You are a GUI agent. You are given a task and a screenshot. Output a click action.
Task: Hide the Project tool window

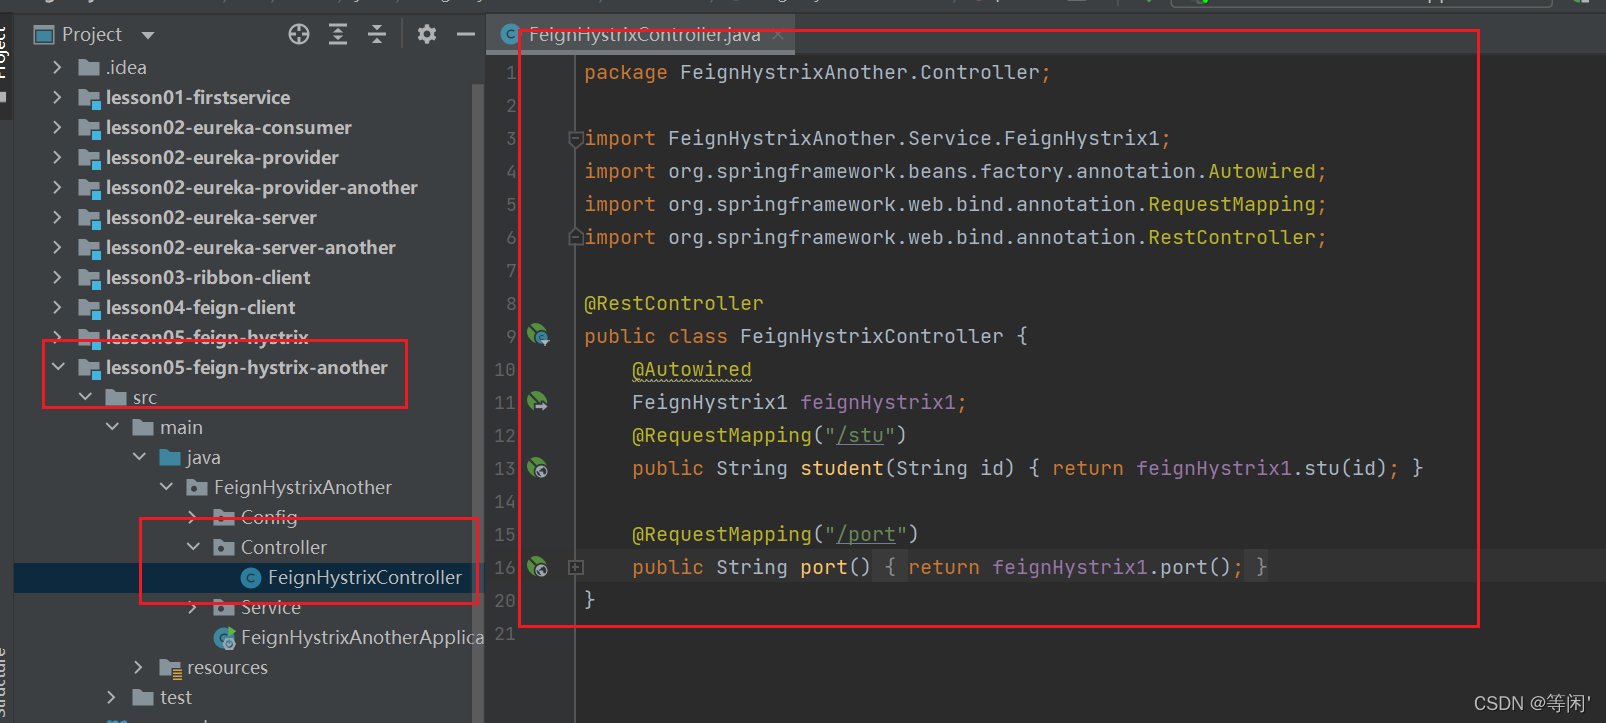[x=466, y=35]
